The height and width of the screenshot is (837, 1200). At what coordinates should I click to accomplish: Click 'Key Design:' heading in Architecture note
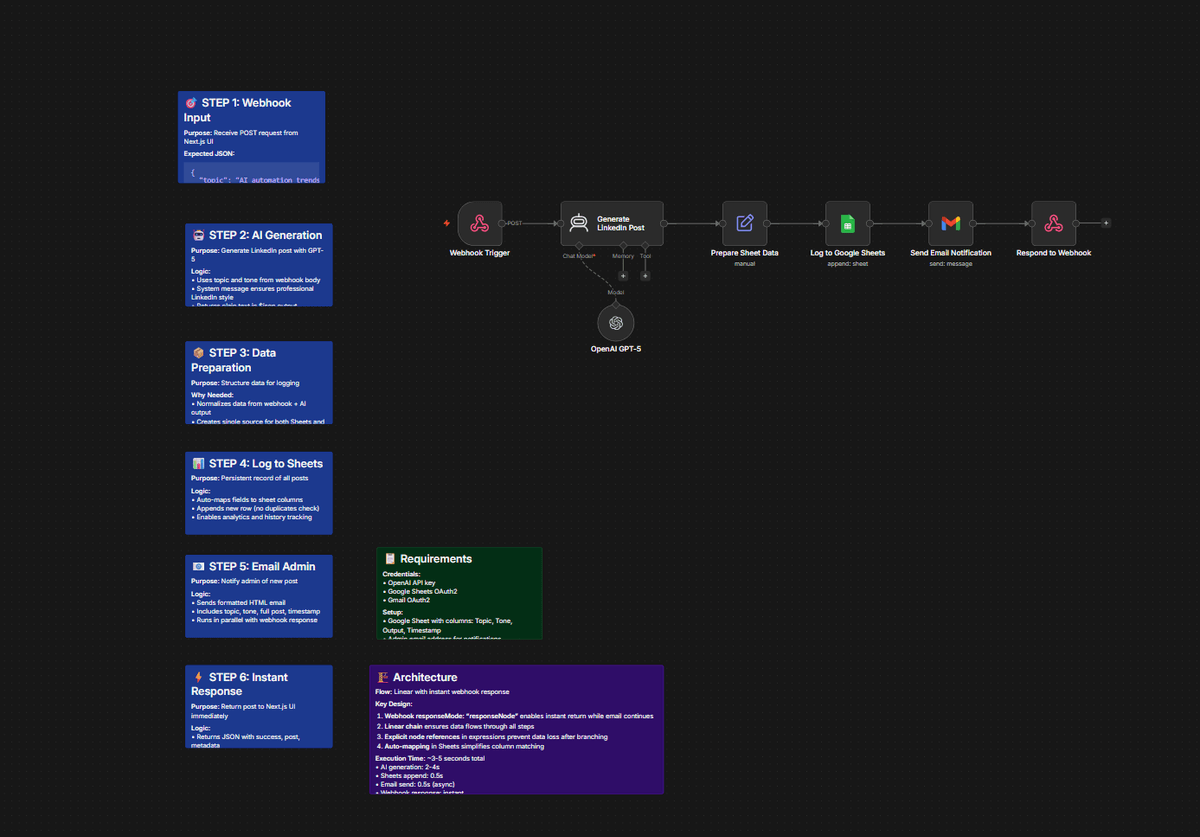point(394,704)
